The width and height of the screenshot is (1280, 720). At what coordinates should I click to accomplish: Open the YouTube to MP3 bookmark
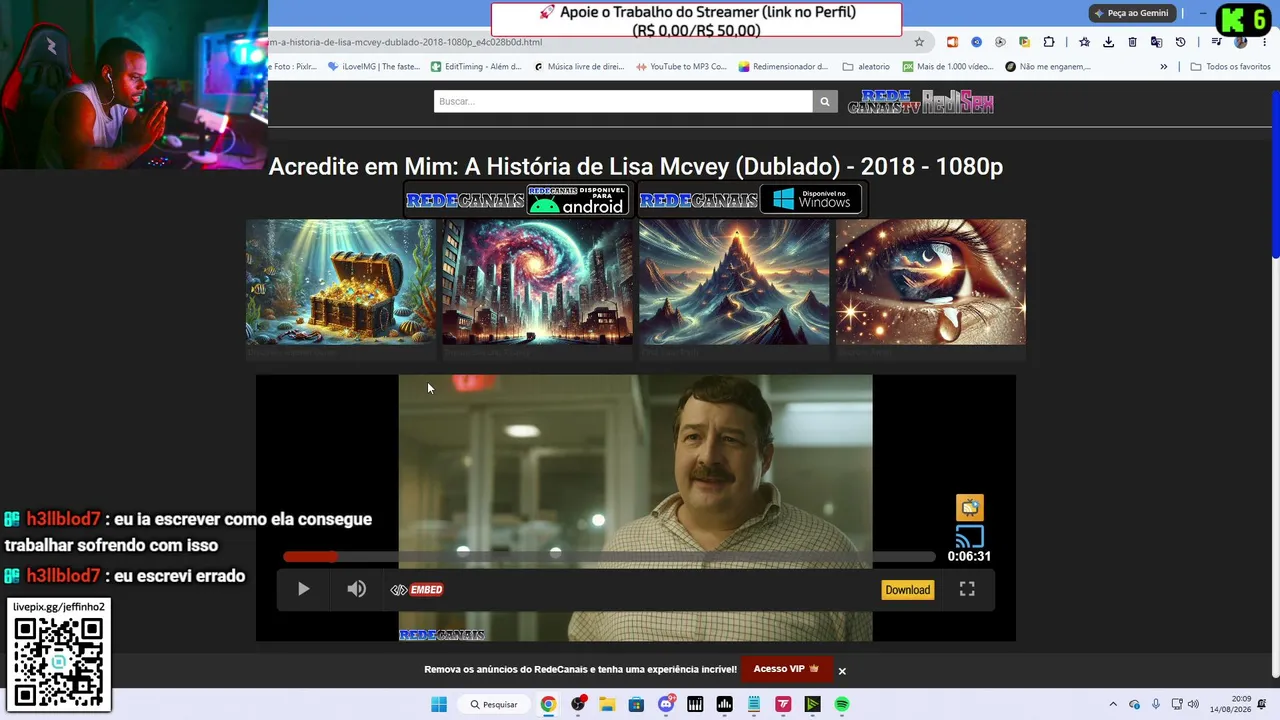pos(681,67)
